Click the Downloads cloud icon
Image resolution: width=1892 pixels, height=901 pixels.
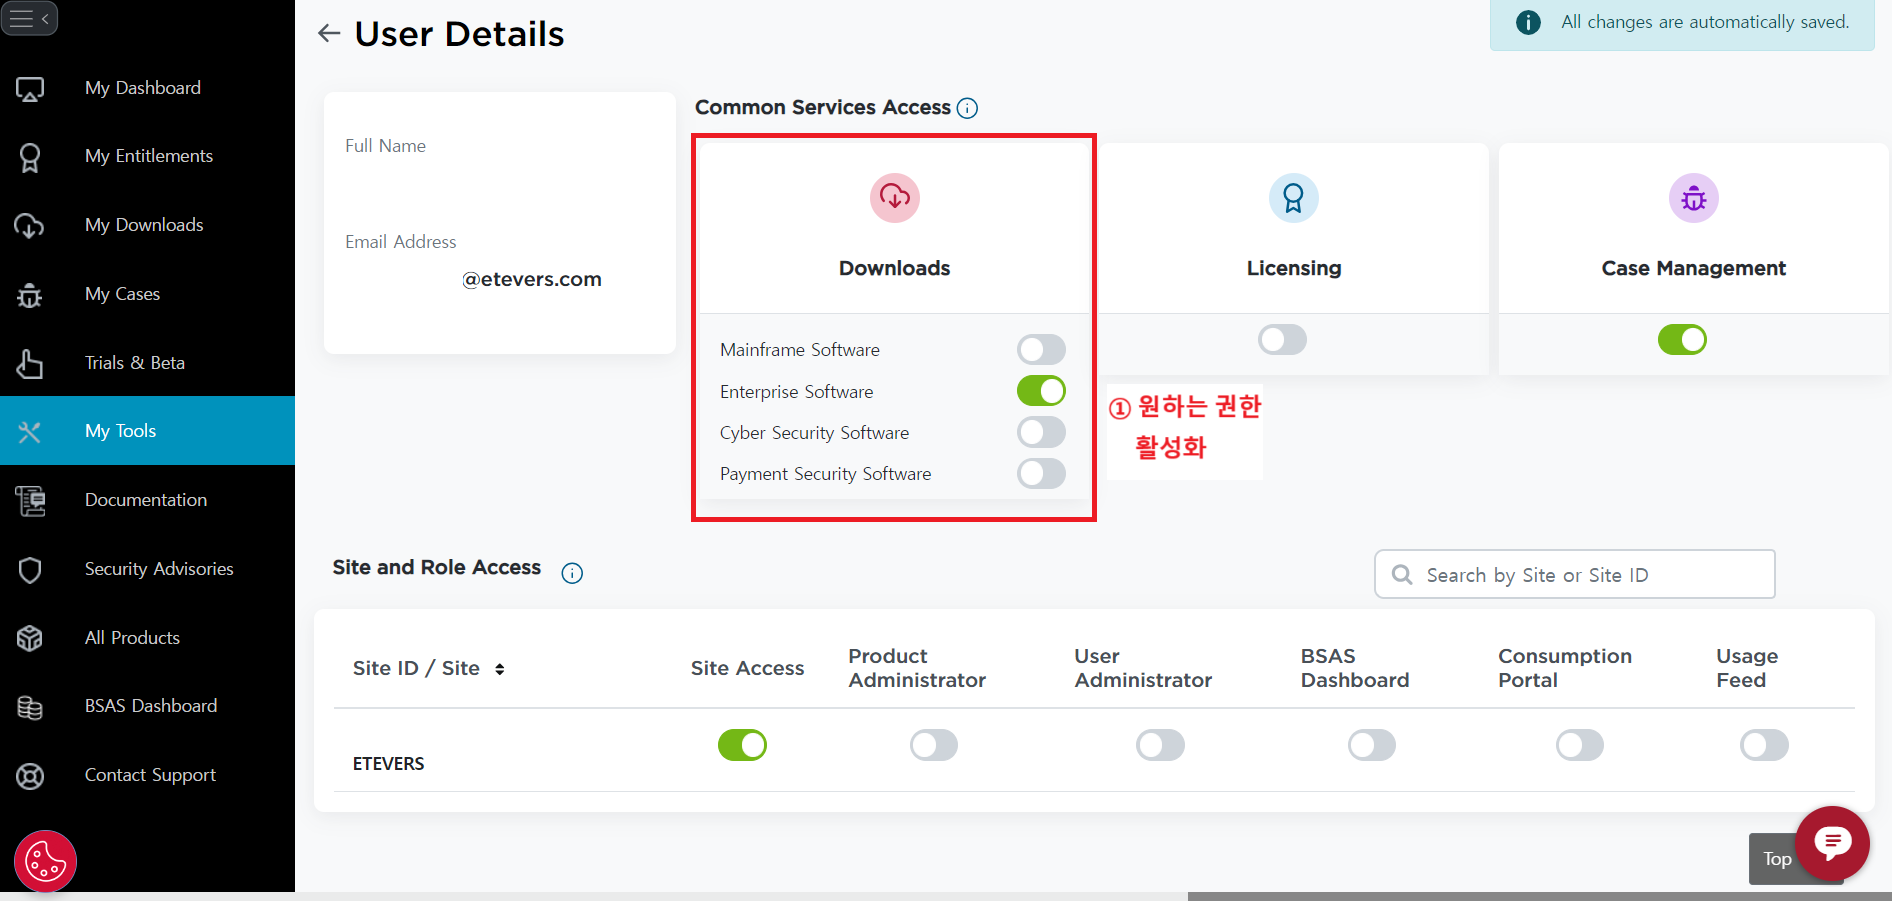(894, 198)
